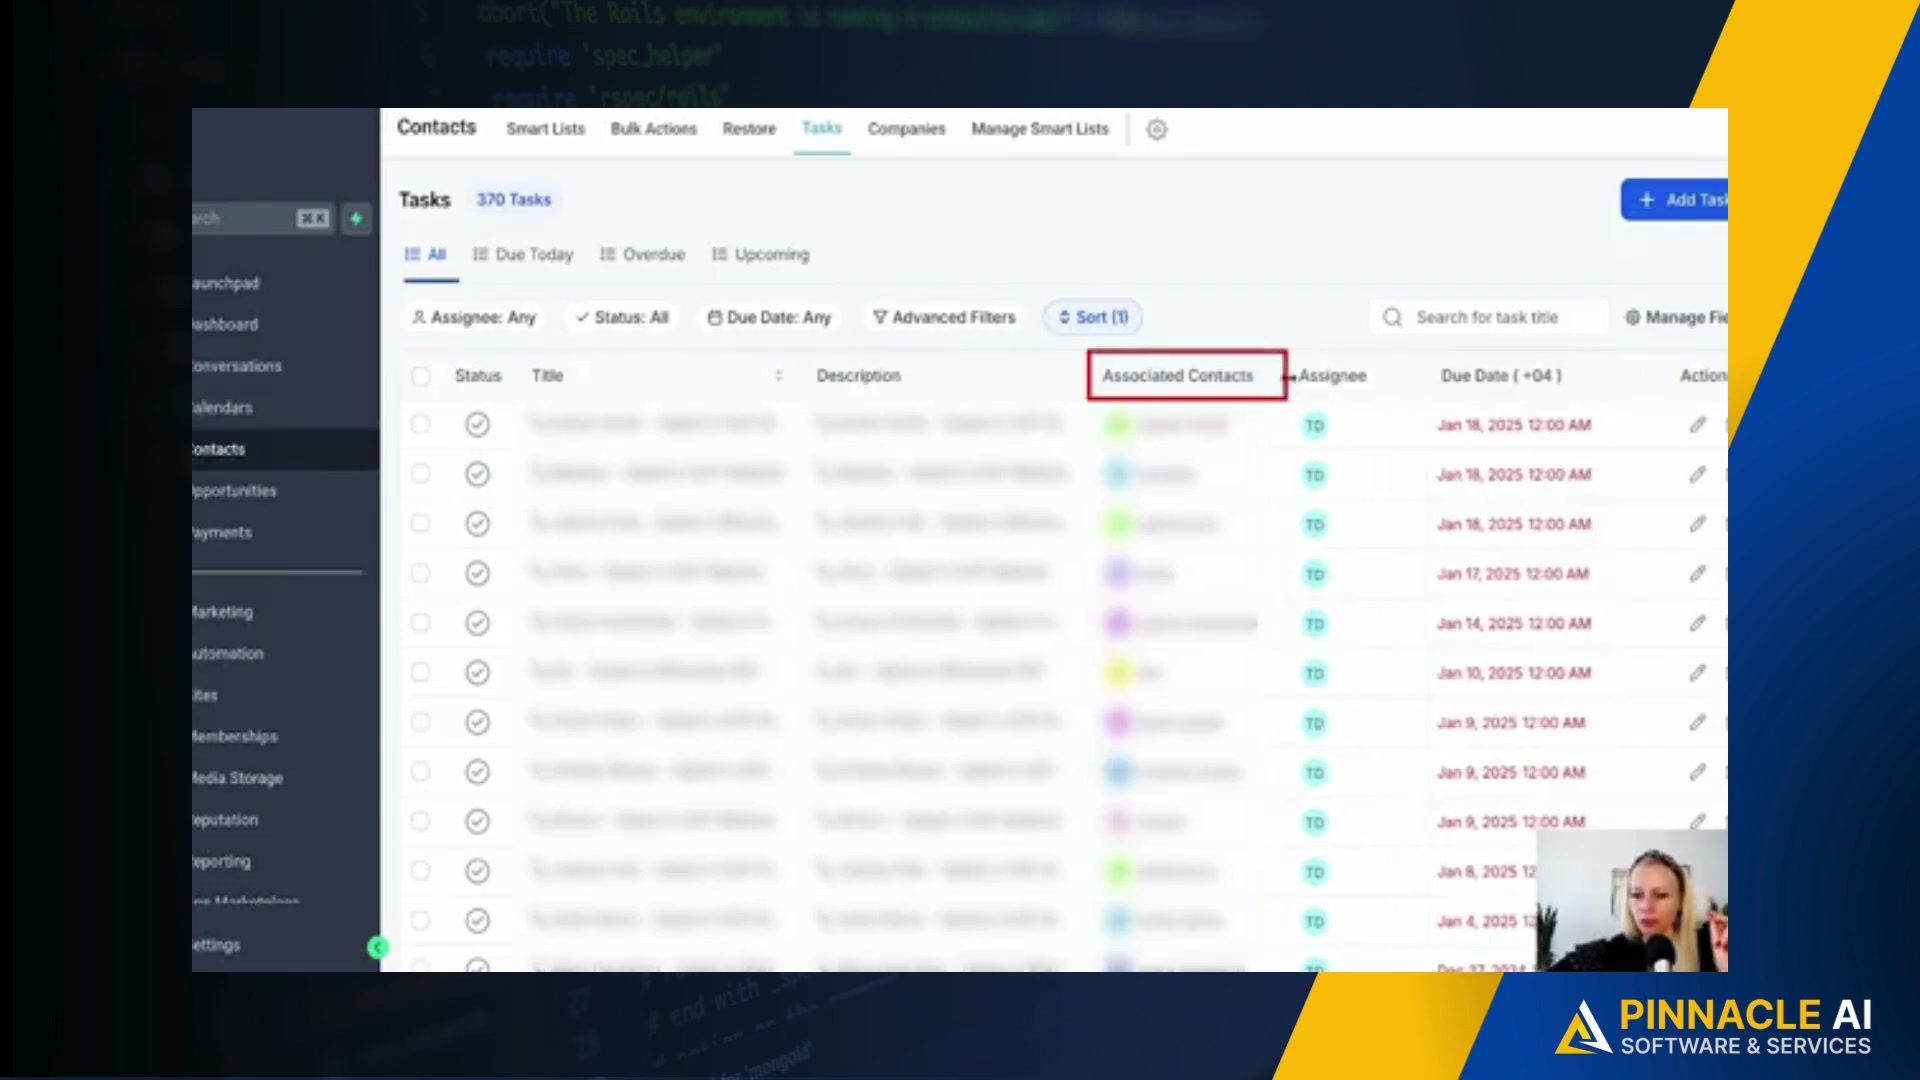
Task: Open Opportunities in the sidebar
Action: tap(235, 491)
